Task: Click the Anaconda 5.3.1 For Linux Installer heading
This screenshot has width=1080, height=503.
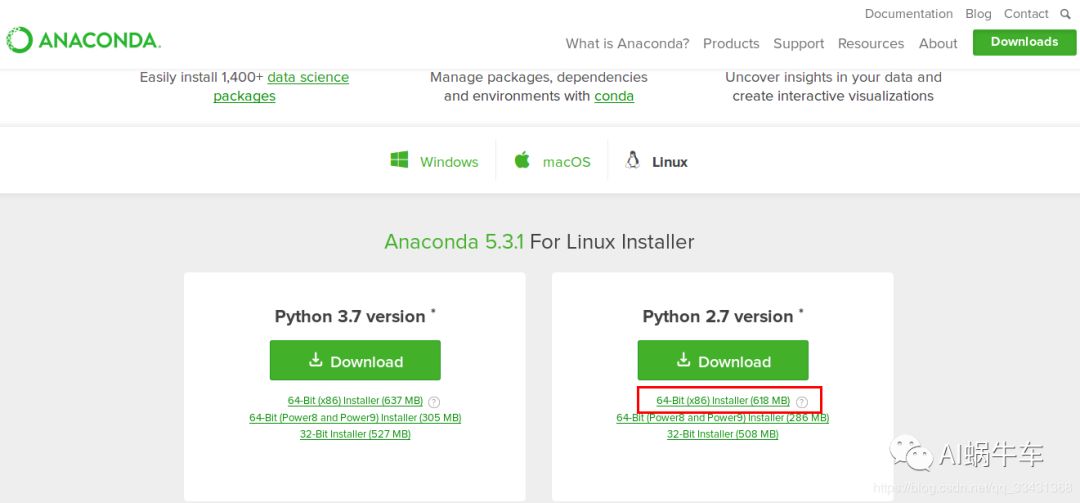Action: (x=539, y=242)
